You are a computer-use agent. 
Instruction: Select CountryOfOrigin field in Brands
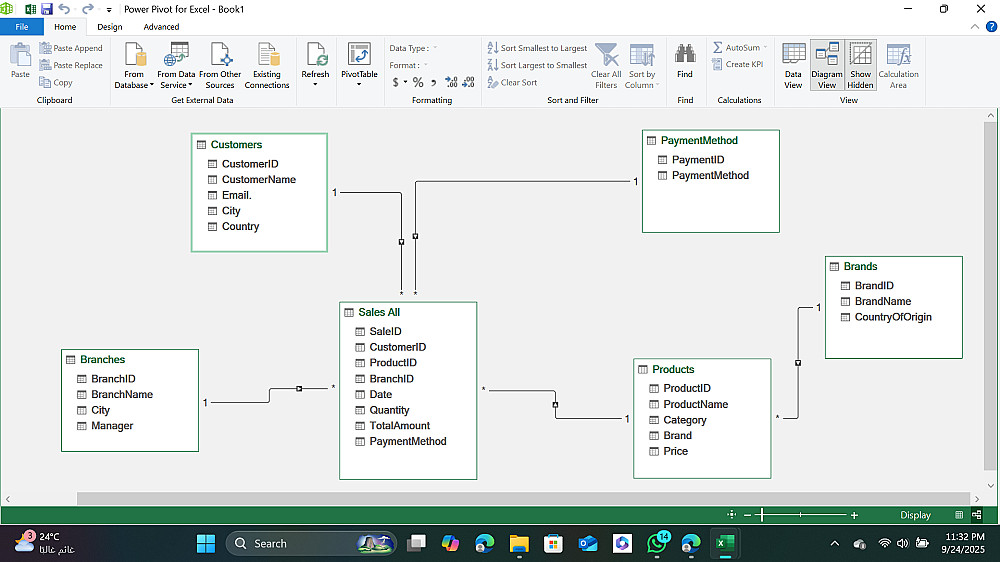coord(893,317)
